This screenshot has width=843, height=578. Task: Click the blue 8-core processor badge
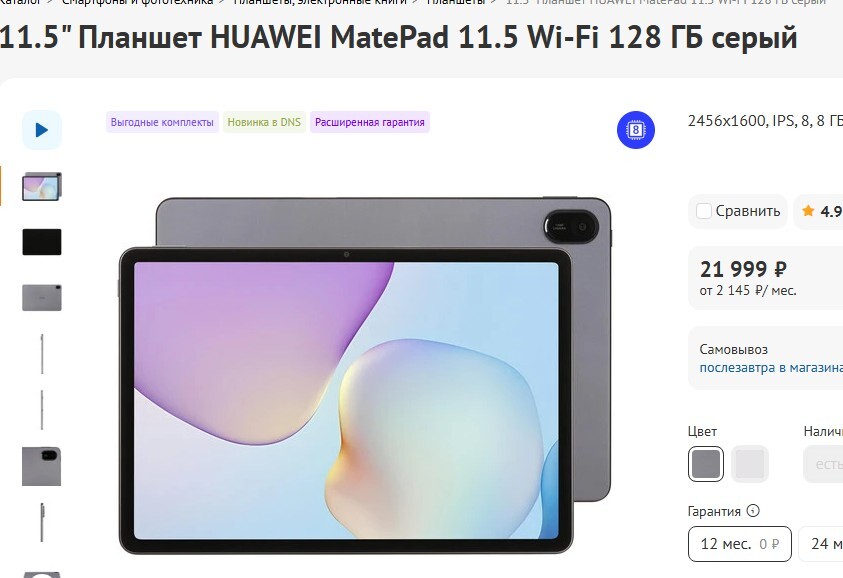click(x=635, y=130)
